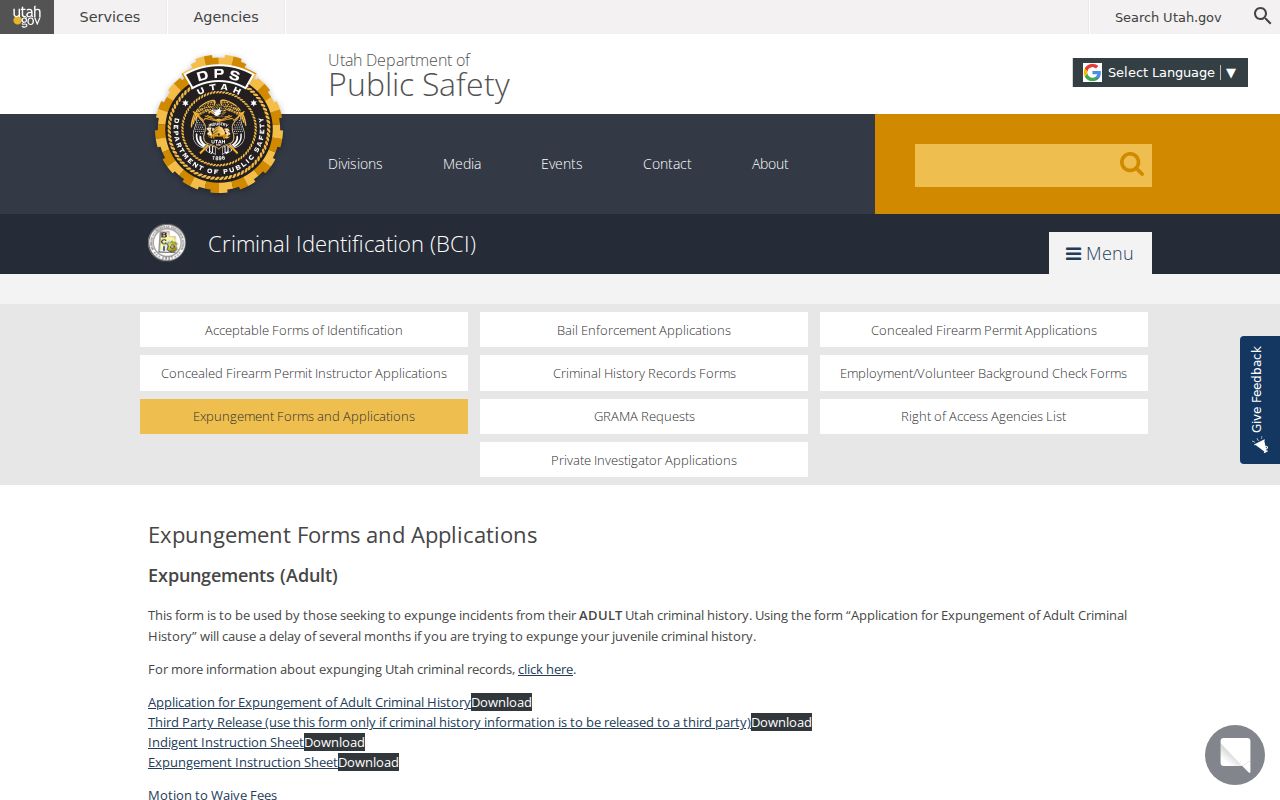The width and height of the screenshot is (1280, 800).
Task: Click the Search Utah.gov field
Action: [1168, 17]
